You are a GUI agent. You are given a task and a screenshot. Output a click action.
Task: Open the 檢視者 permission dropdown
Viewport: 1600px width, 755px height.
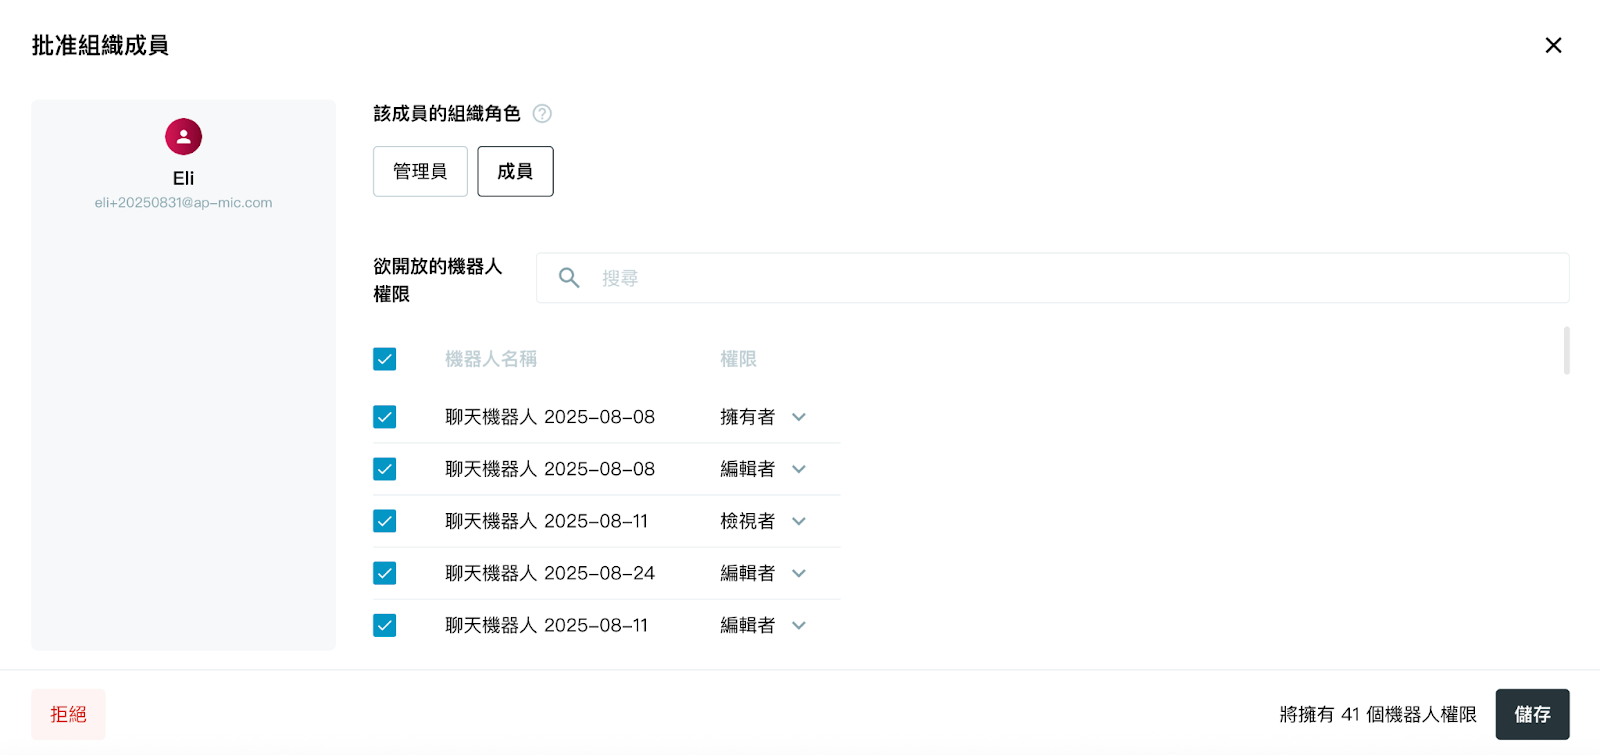pos(798,521)
